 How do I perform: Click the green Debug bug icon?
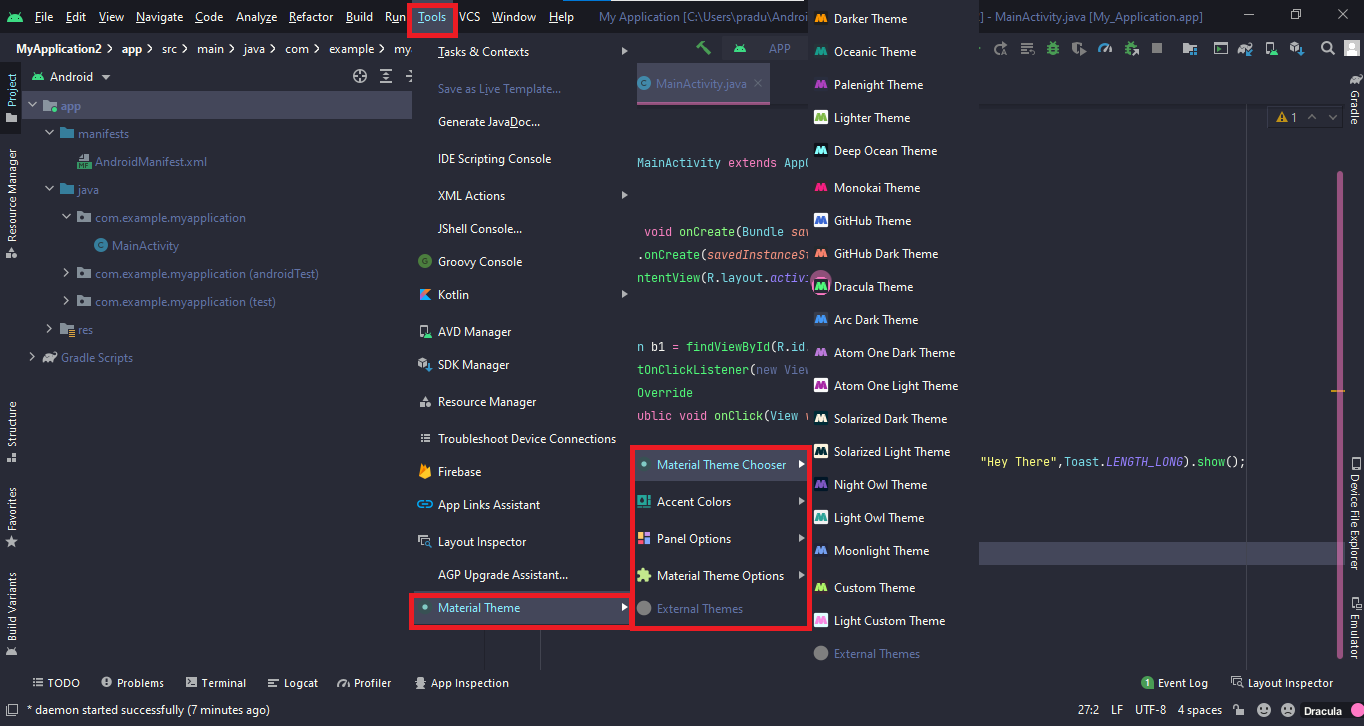coord(1053,48)
